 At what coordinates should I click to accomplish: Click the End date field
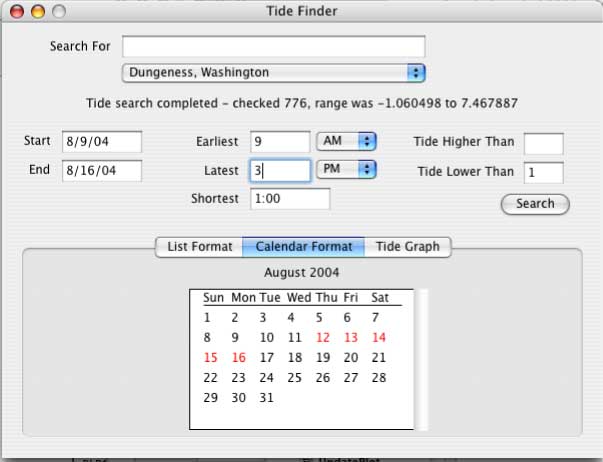point(102,171)
